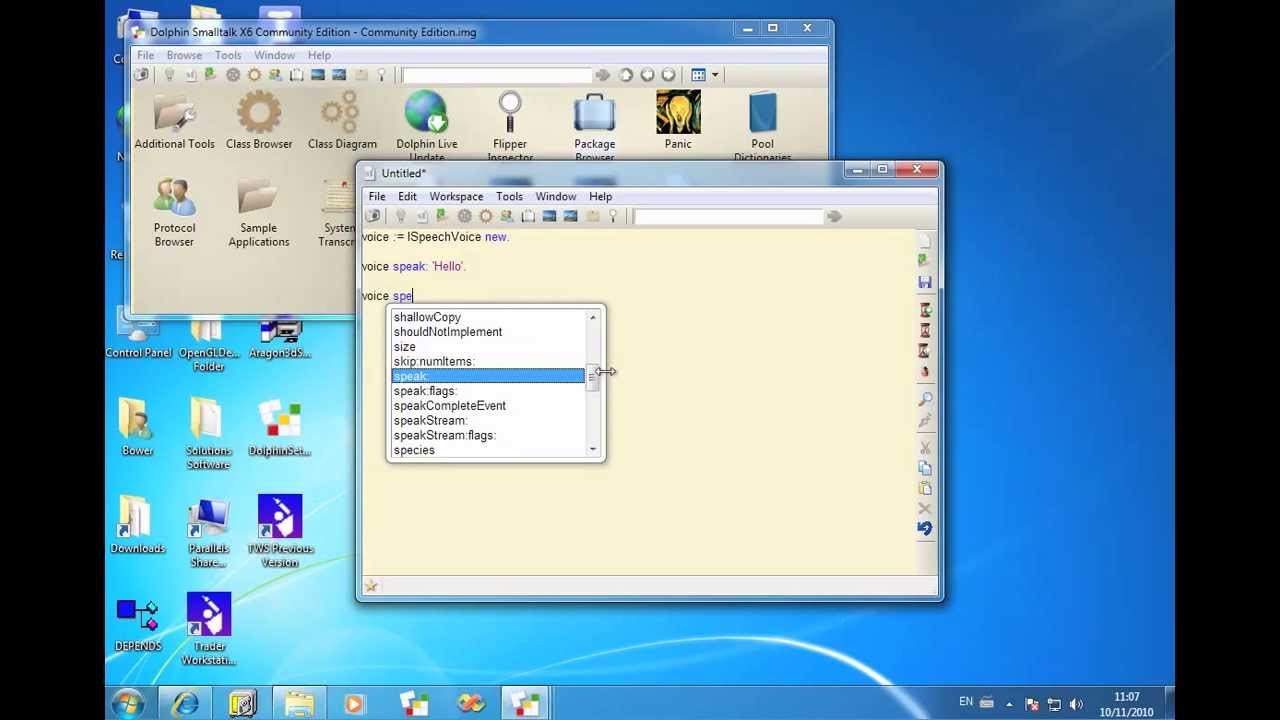1280x720 pixels.
Task: Open Class Diagram tool
Action: pos(342,121)
